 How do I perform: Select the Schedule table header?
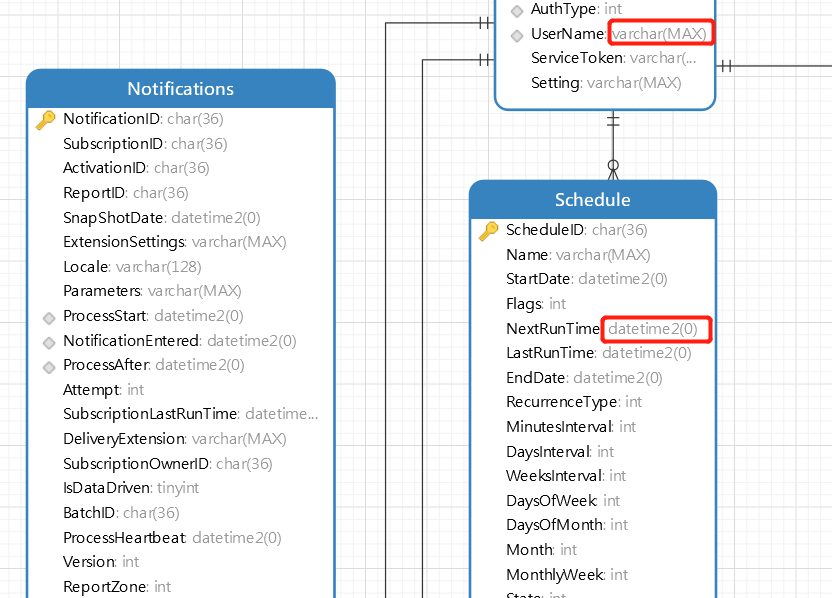coord(593,200)
